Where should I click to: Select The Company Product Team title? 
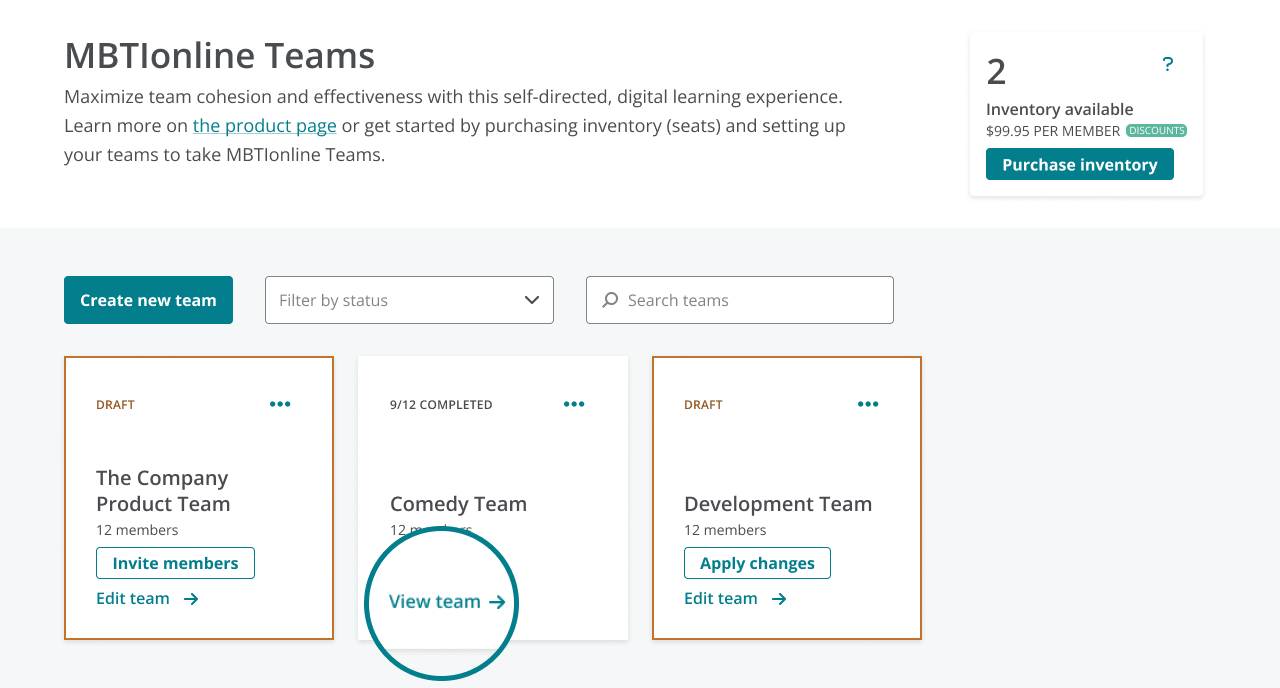pyautogui.click(x=163, y=491)
